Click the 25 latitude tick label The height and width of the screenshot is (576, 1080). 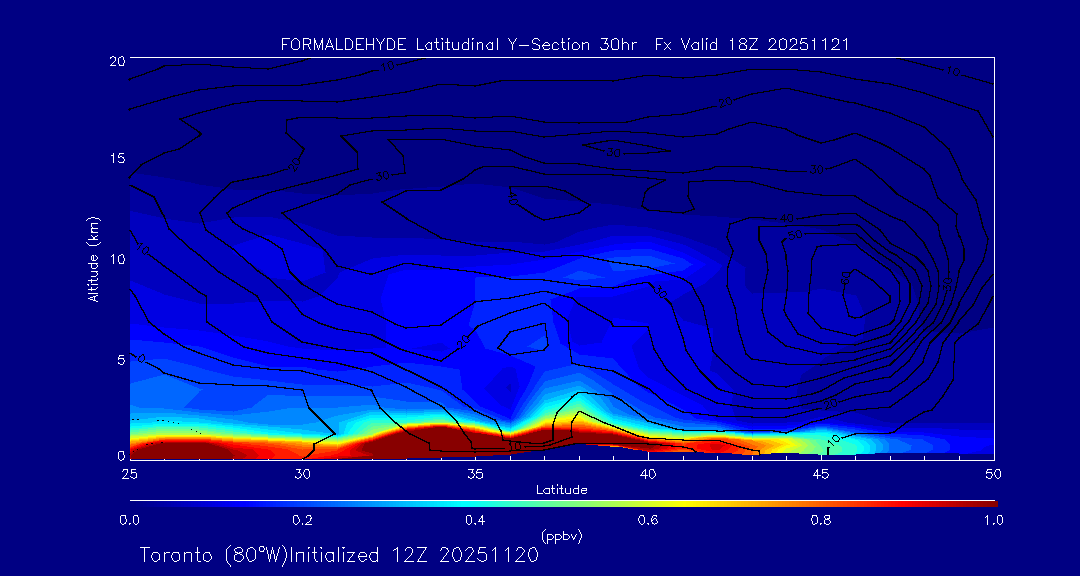pos(129,473)
